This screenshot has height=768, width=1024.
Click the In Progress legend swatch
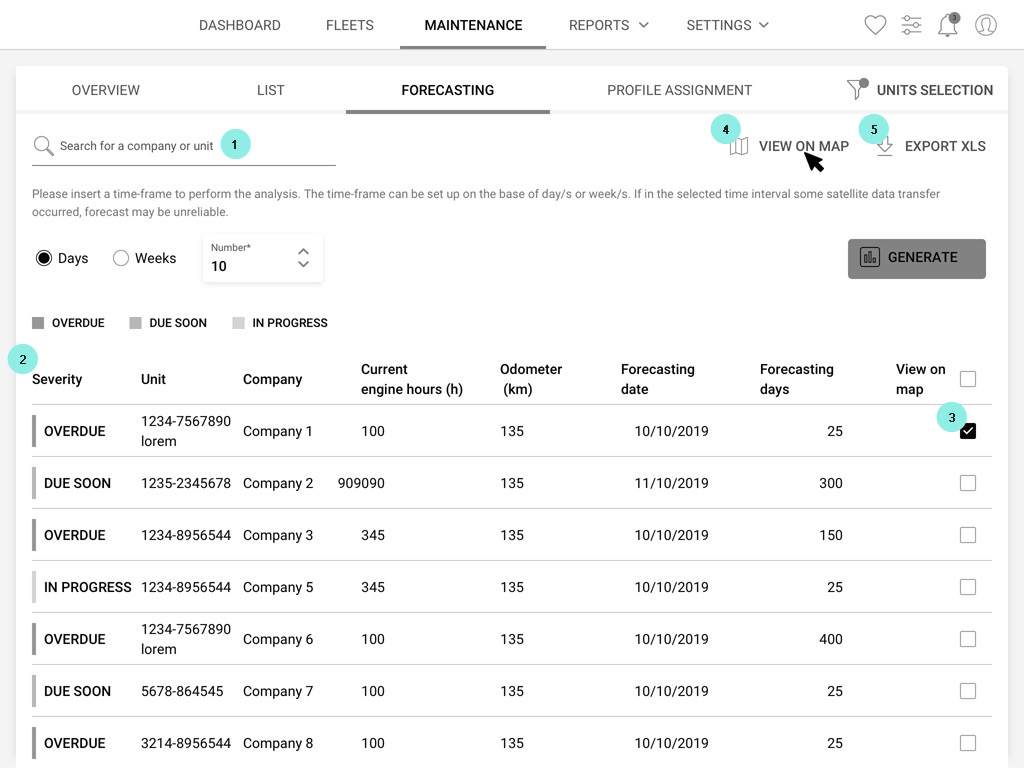point(238,323)
